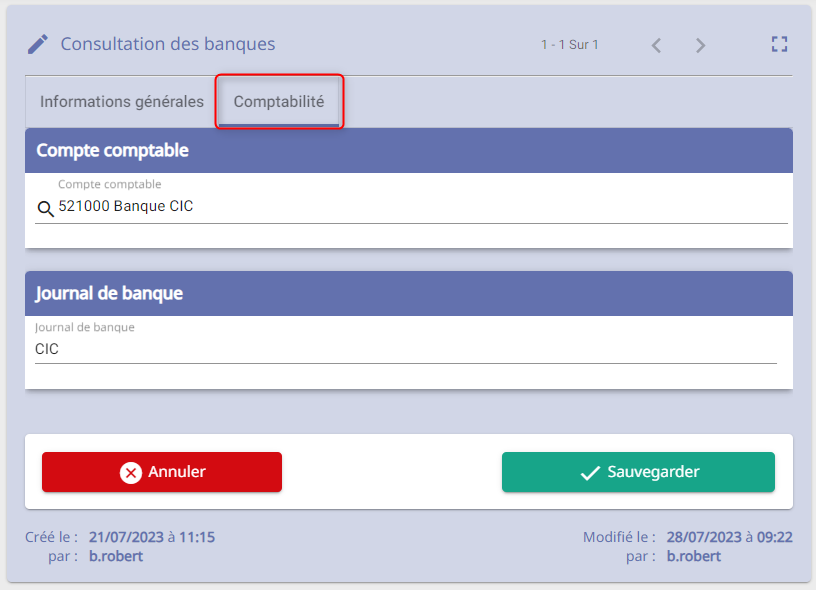Click the Journal de banque section header
This screenshot has height=590, width=816.
click(409, 293)
